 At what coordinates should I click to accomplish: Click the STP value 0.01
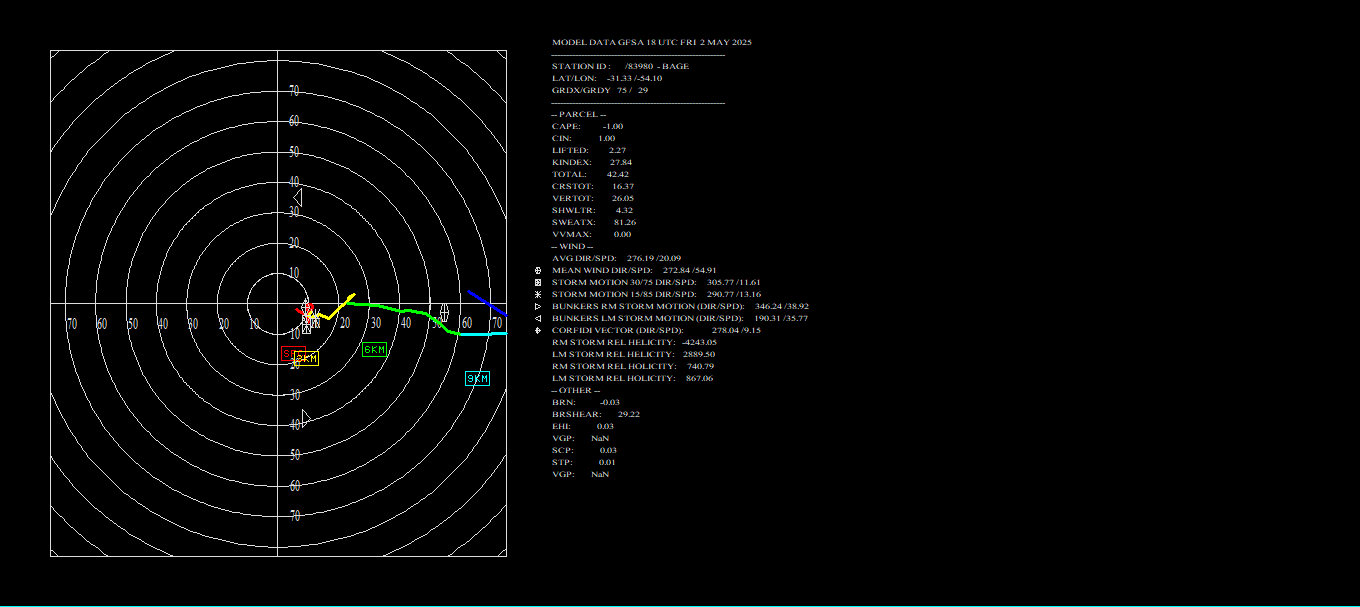pos(607,462)
